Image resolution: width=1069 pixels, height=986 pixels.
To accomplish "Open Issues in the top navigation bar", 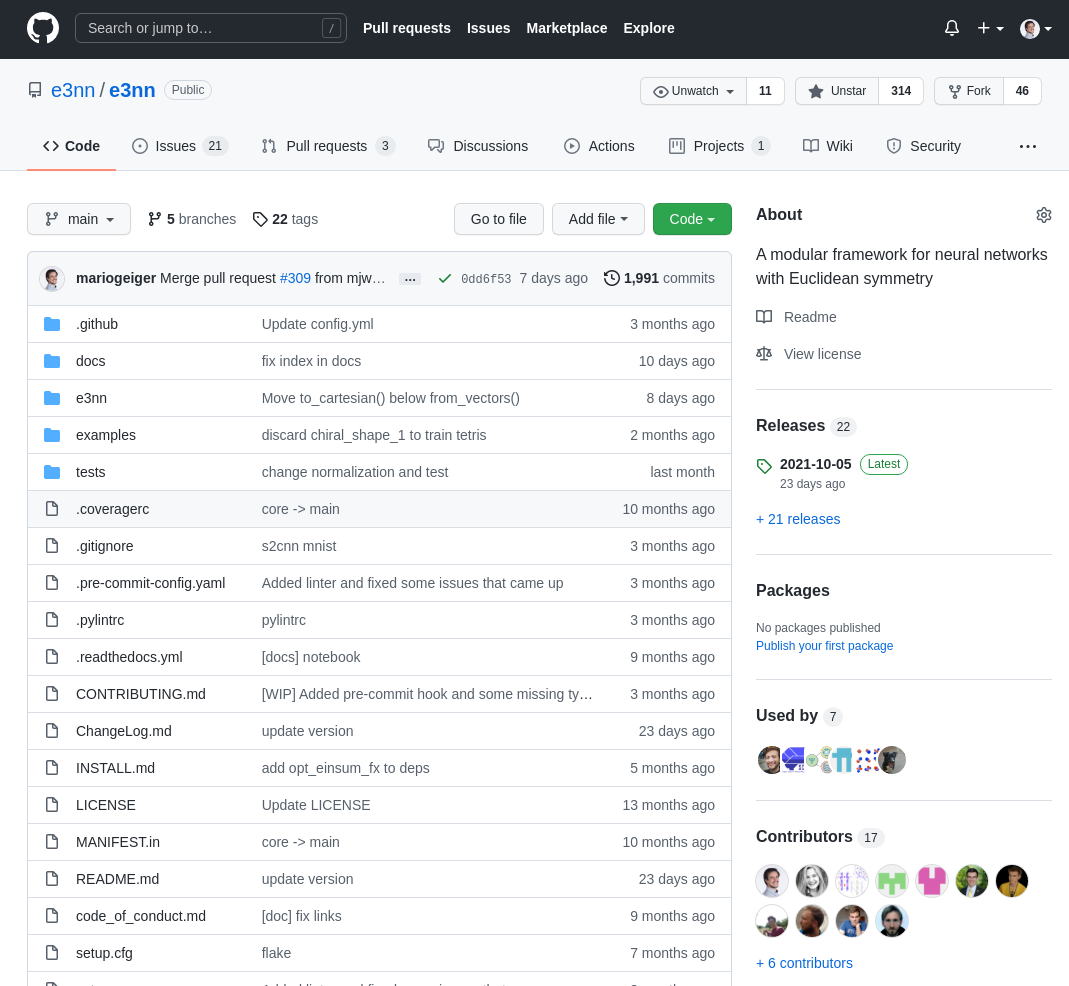I will tap(488, 28).
